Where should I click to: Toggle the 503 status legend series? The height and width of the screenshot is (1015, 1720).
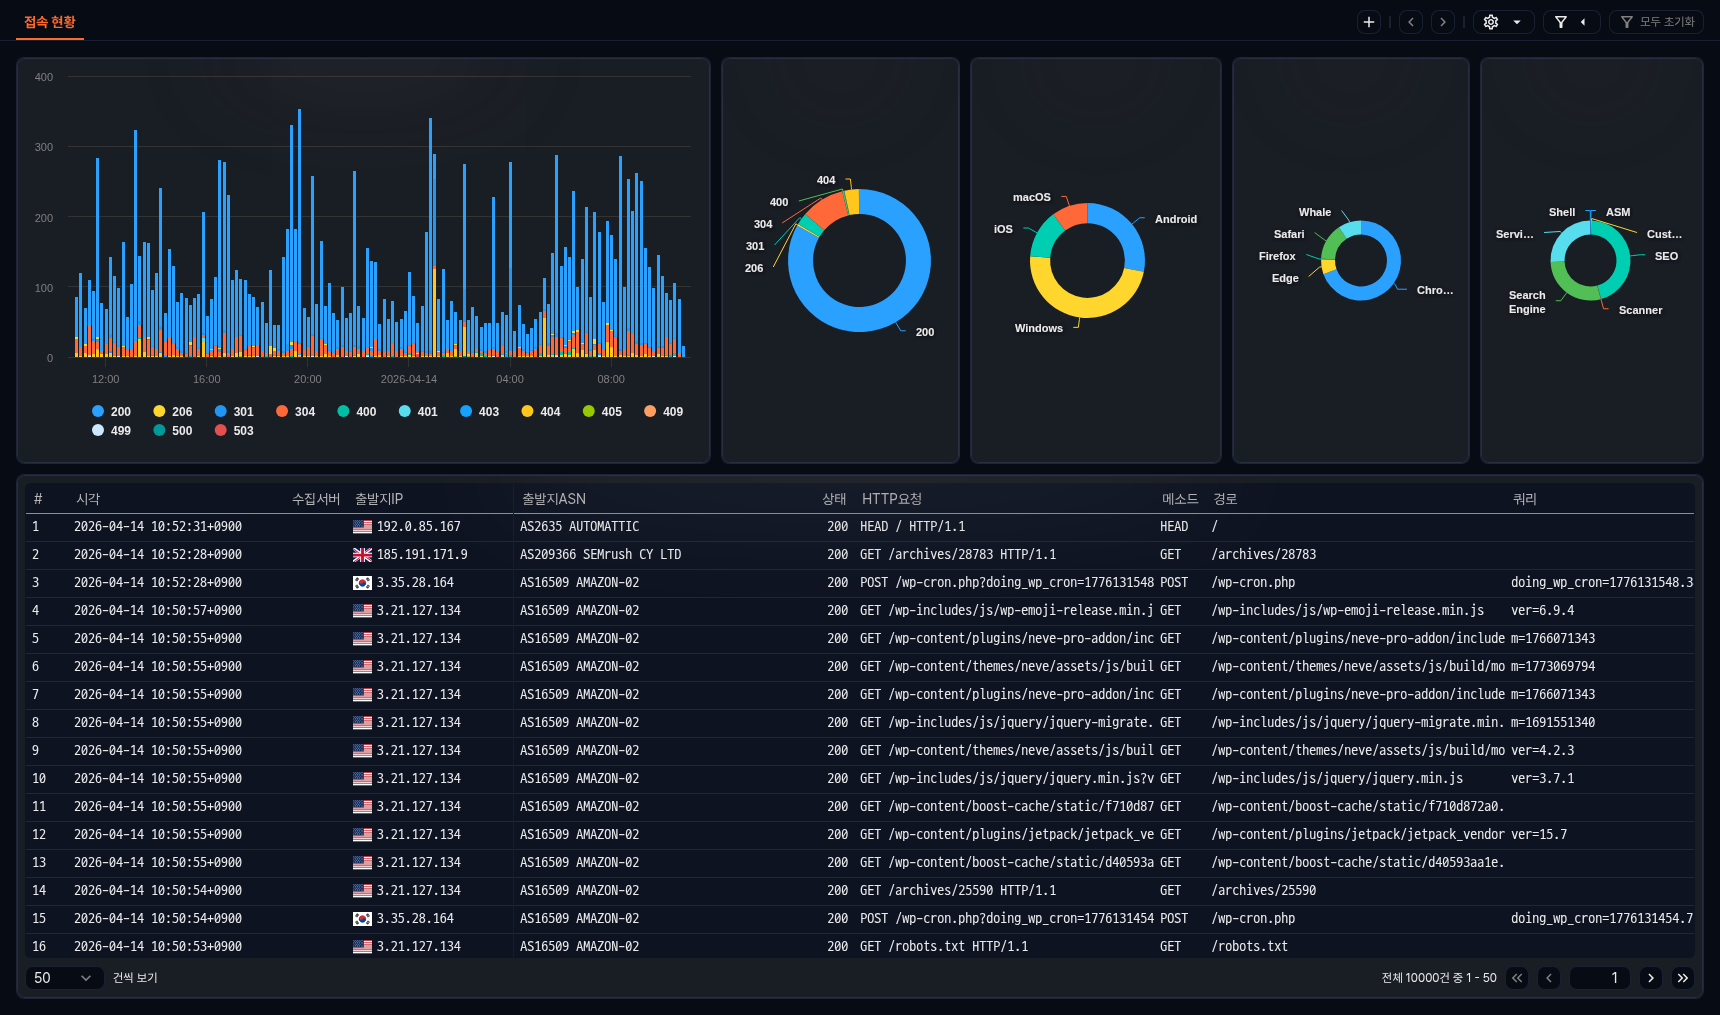point(233,431)
